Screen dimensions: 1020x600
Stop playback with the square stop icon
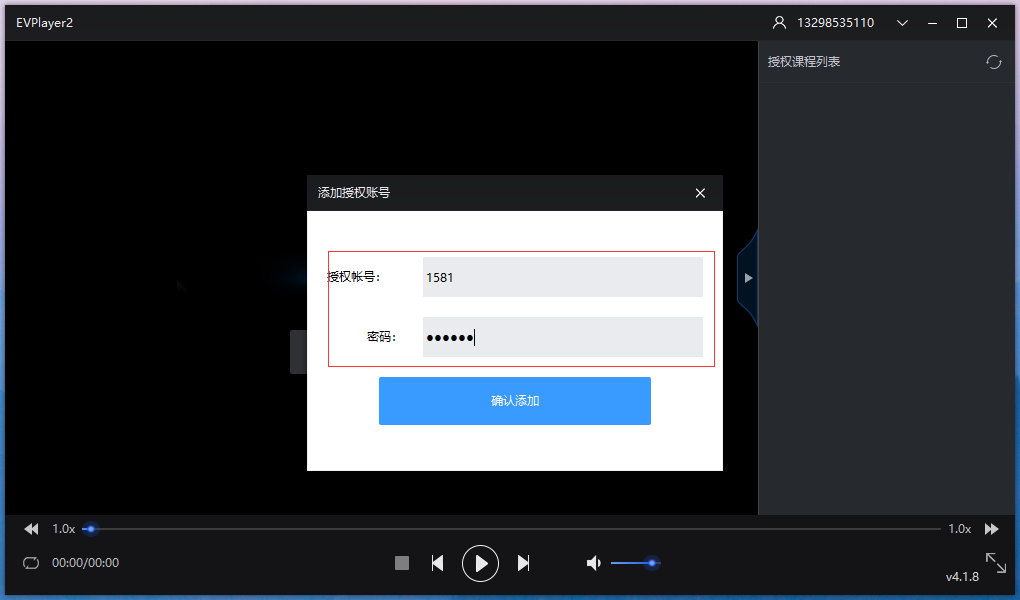(x=402, y=563)
